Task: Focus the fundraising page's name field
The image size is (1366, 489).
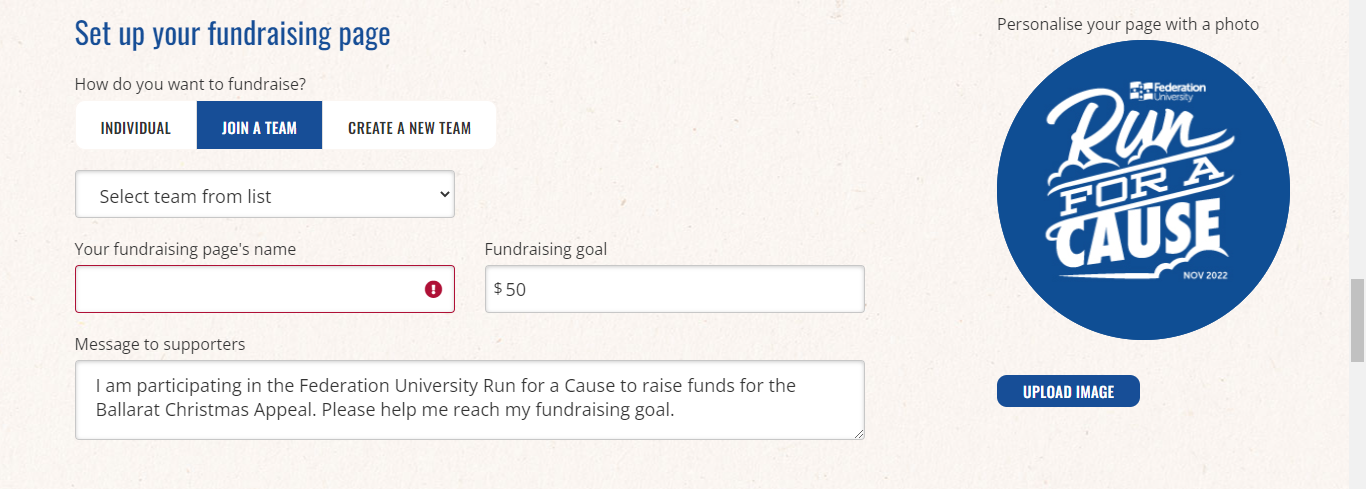Action: pos(250,289)
